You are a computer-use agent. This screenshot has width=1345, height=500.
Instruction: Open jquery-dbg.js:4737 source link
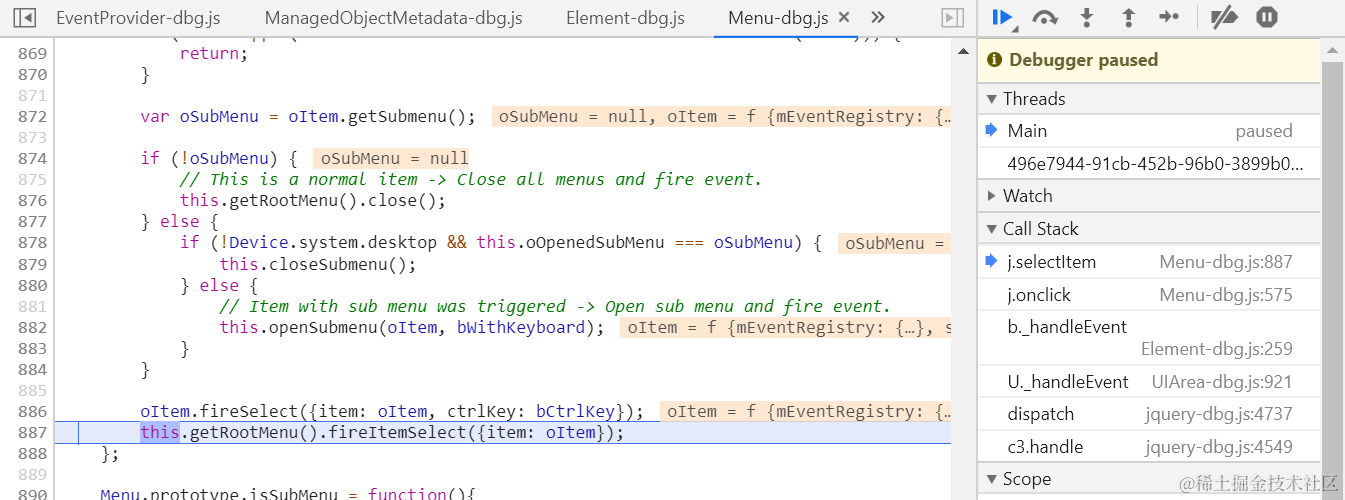tap(1218, 414)
